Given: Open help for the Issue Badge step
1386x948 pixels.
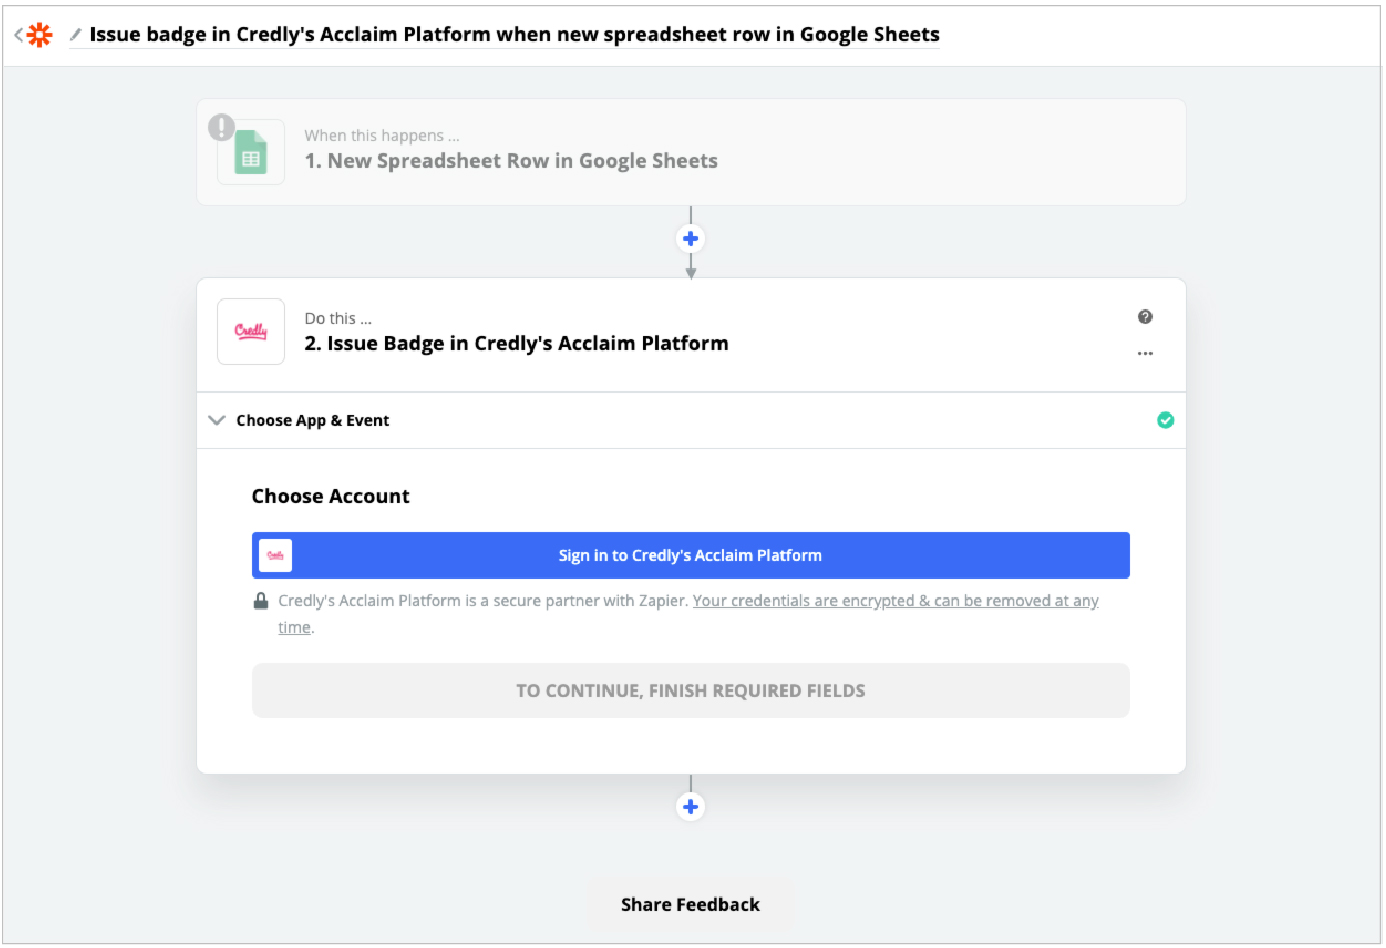Looking at the screenshot, I should coord(1145,317).
